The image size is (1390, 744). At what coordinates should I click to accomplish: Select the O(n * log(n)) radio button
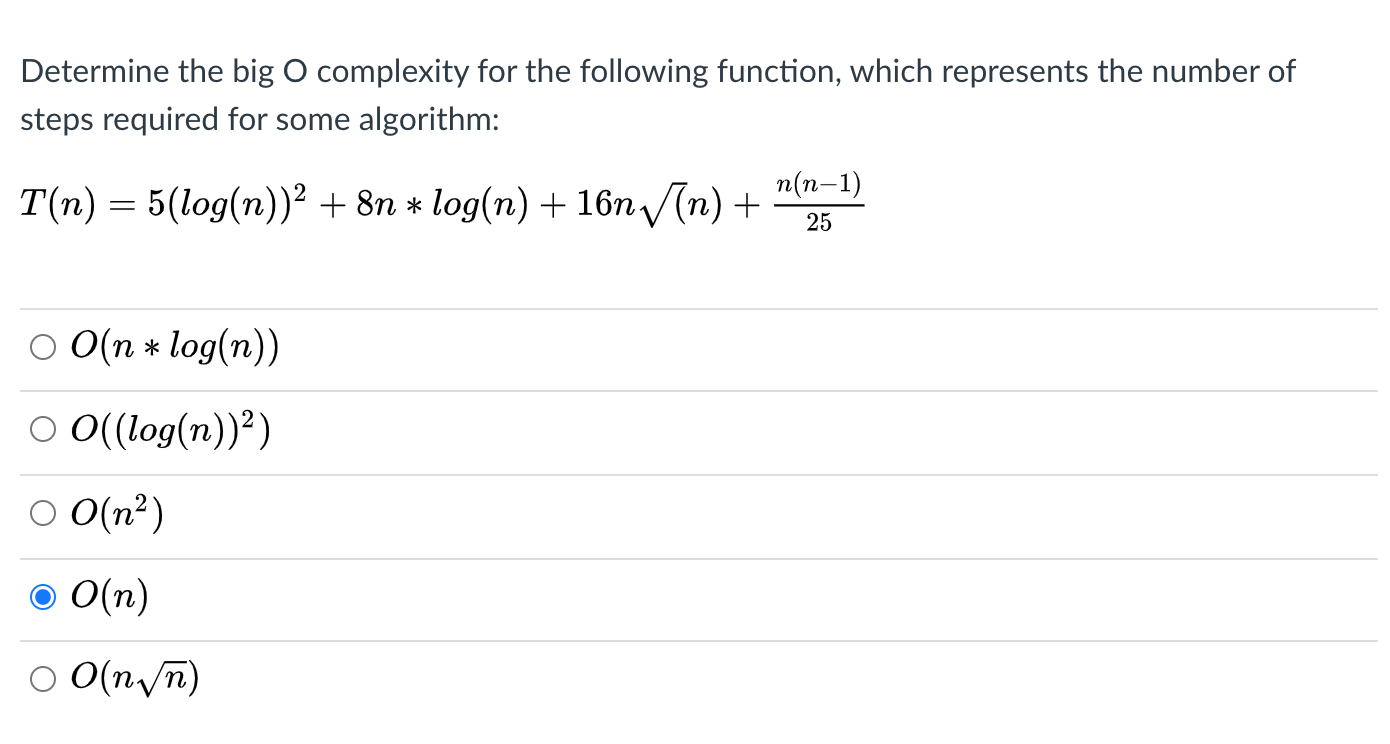tap(43, 346)
